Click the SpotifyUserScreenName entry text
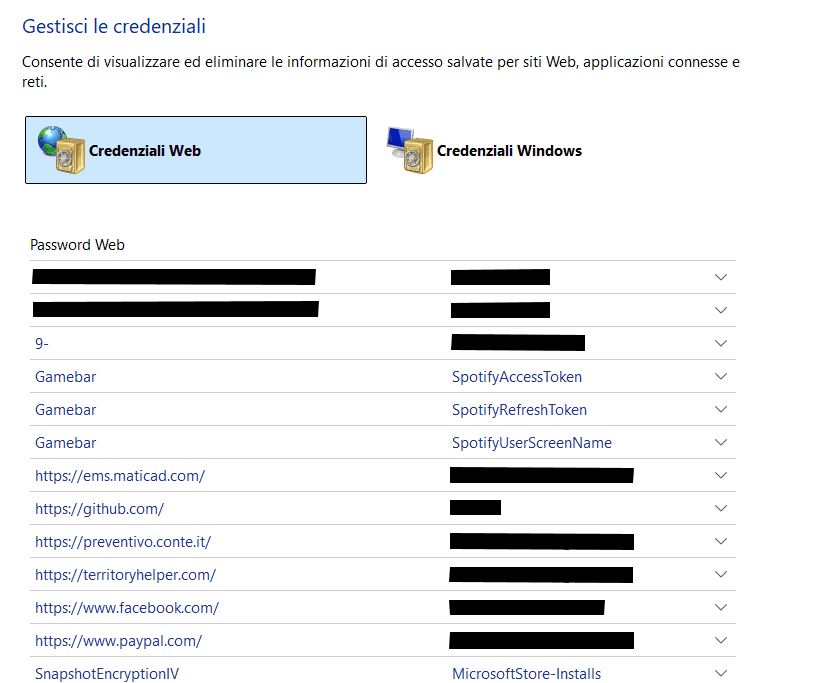Viewport: 837px width, 683px height. pos(531,443)
